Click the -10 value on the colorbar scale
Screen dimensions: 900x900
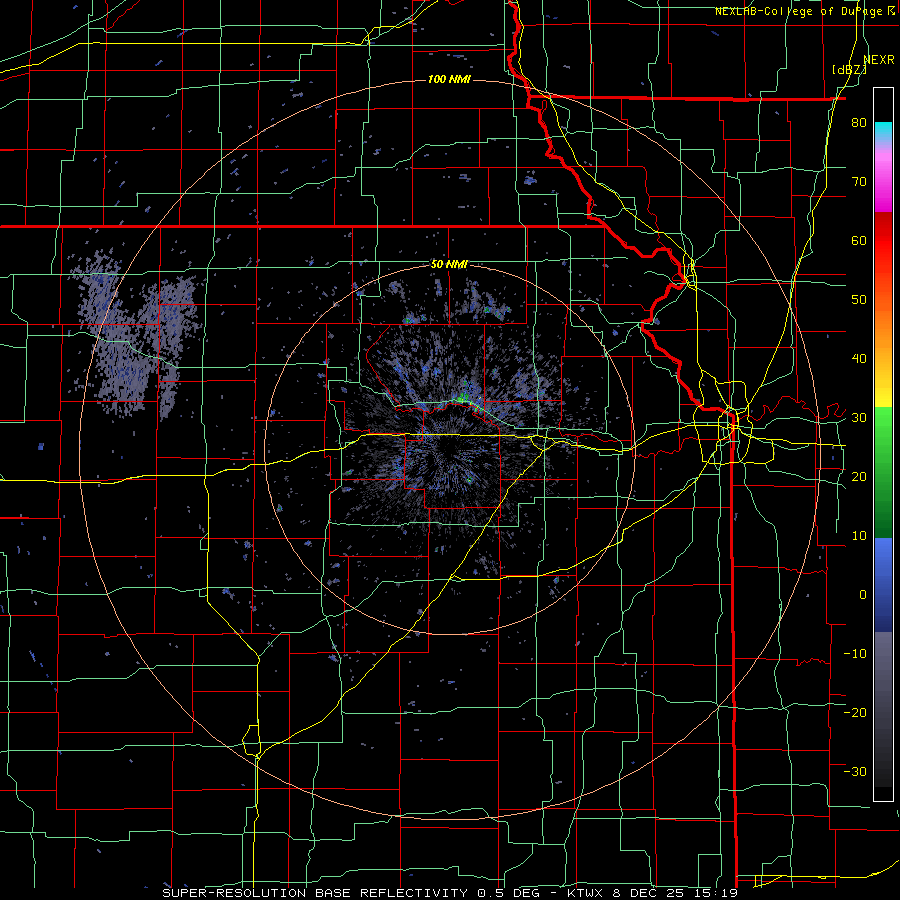[855, 654]
